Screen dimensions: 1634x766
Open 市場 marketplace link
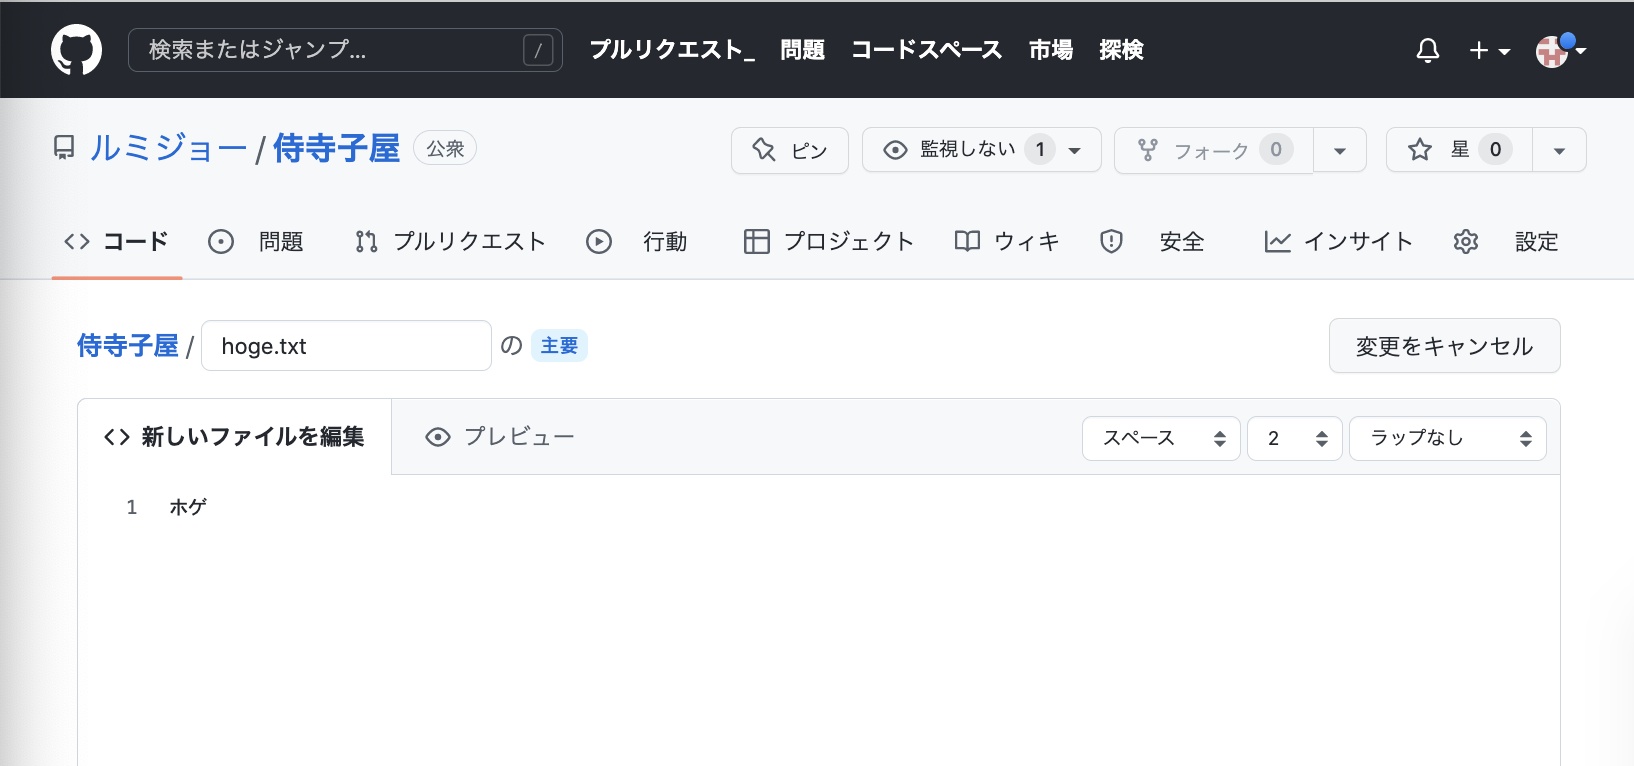pos(1051,50)
